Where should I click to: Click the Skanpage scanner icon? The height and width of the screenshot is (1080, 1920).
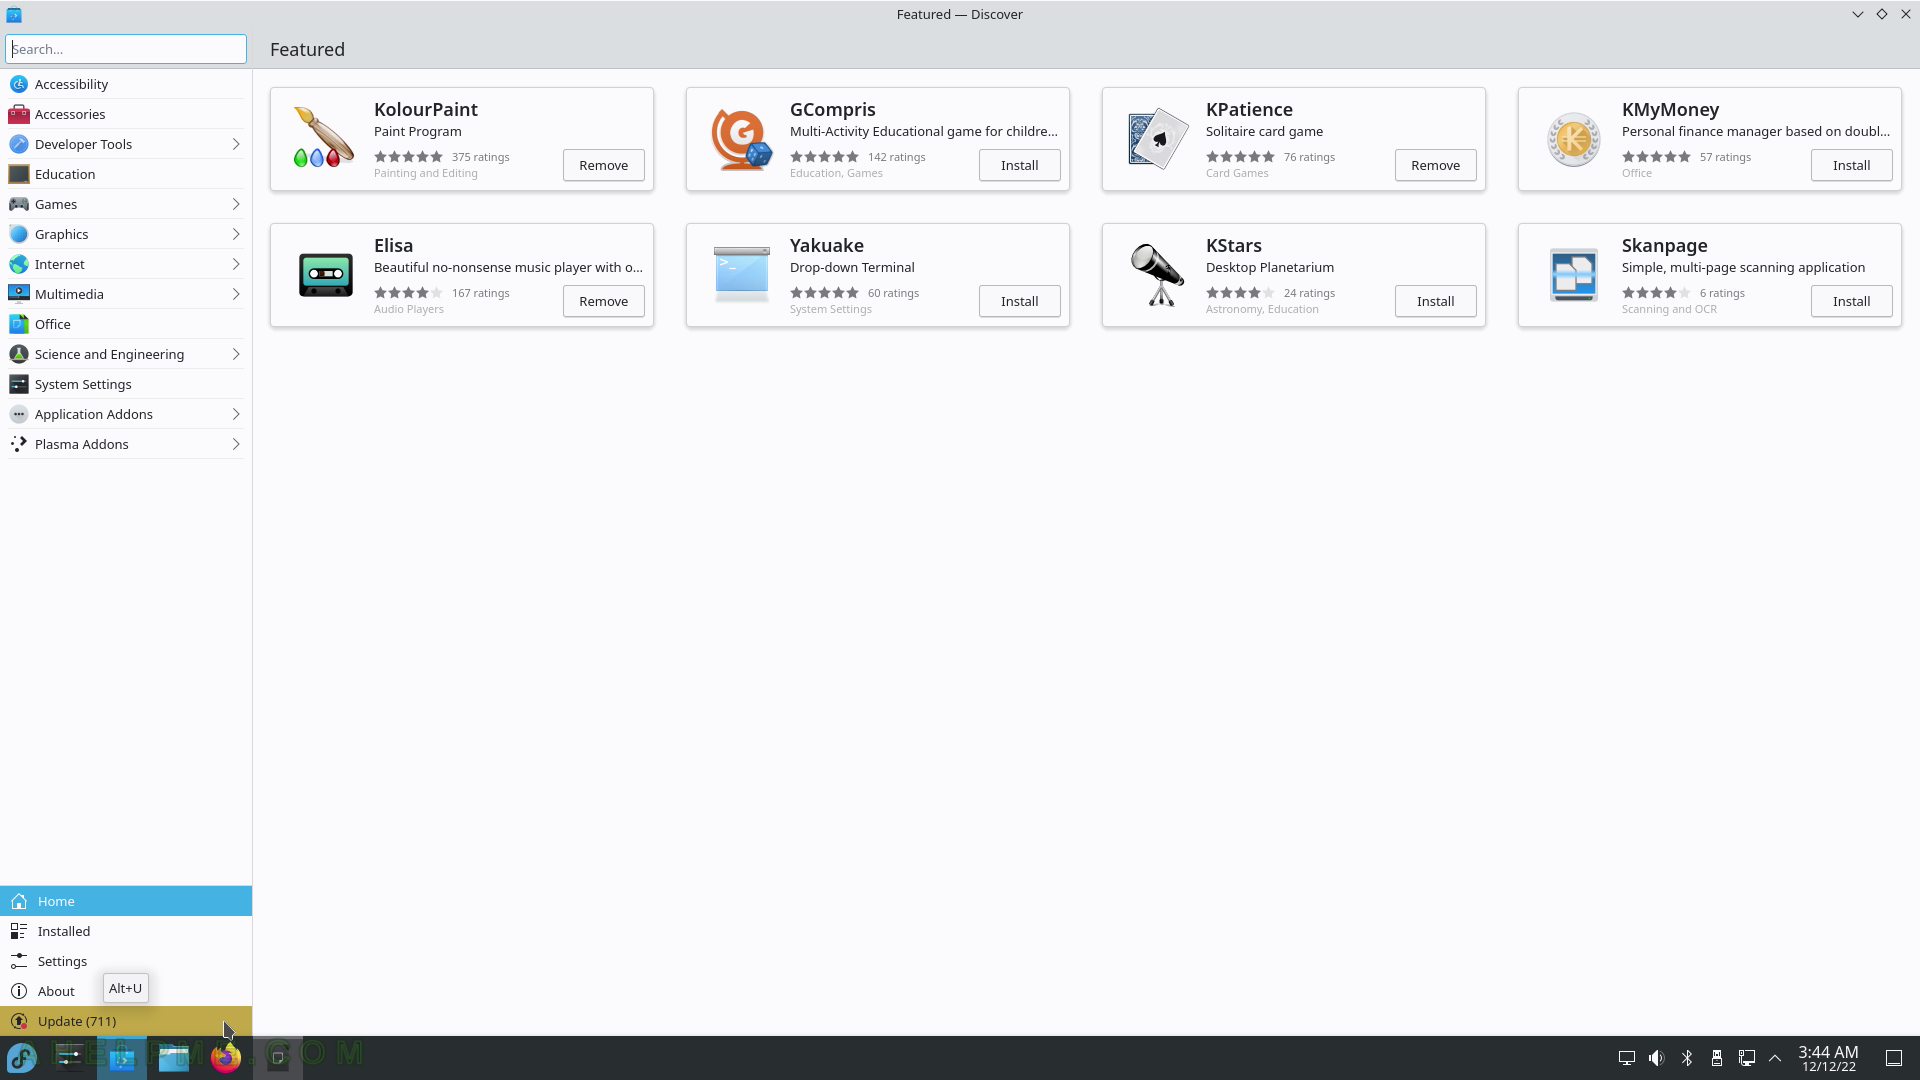pyautogui.click(x=1573, y=275)
